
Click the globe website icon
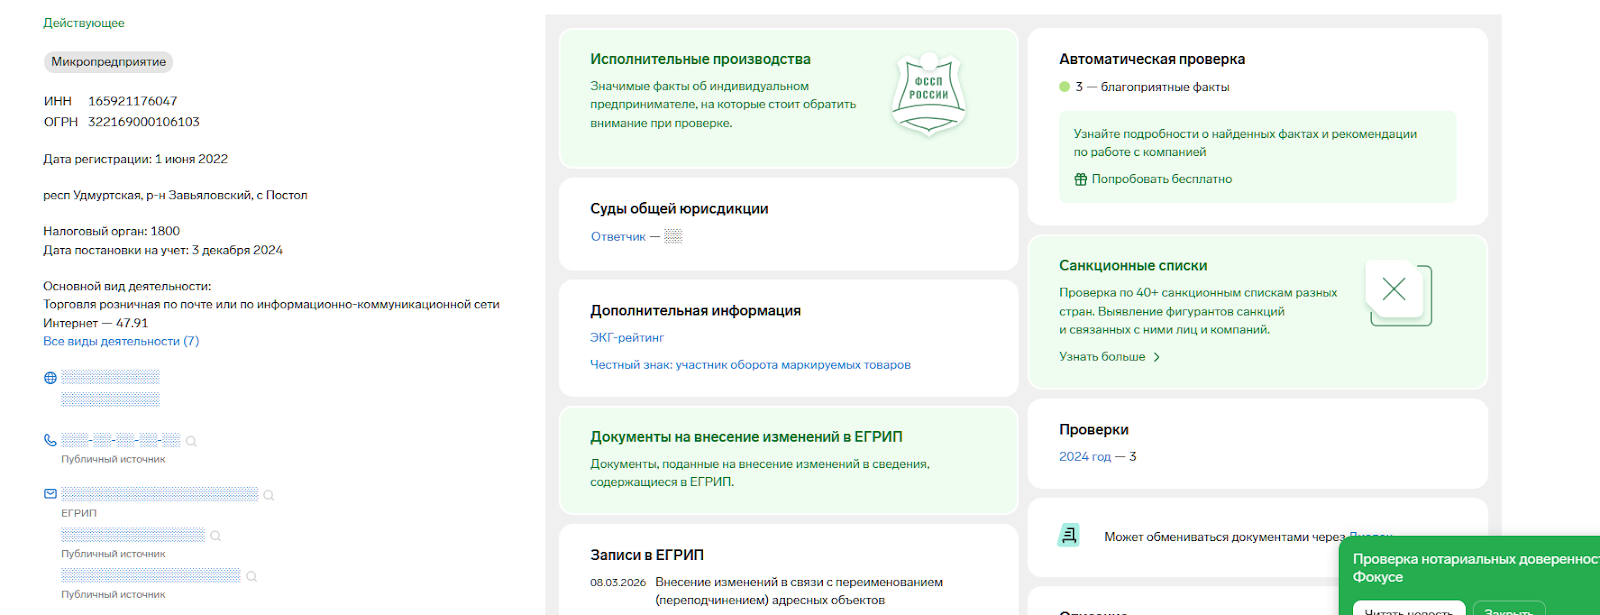pyautogui.click(x=50, y=378)
